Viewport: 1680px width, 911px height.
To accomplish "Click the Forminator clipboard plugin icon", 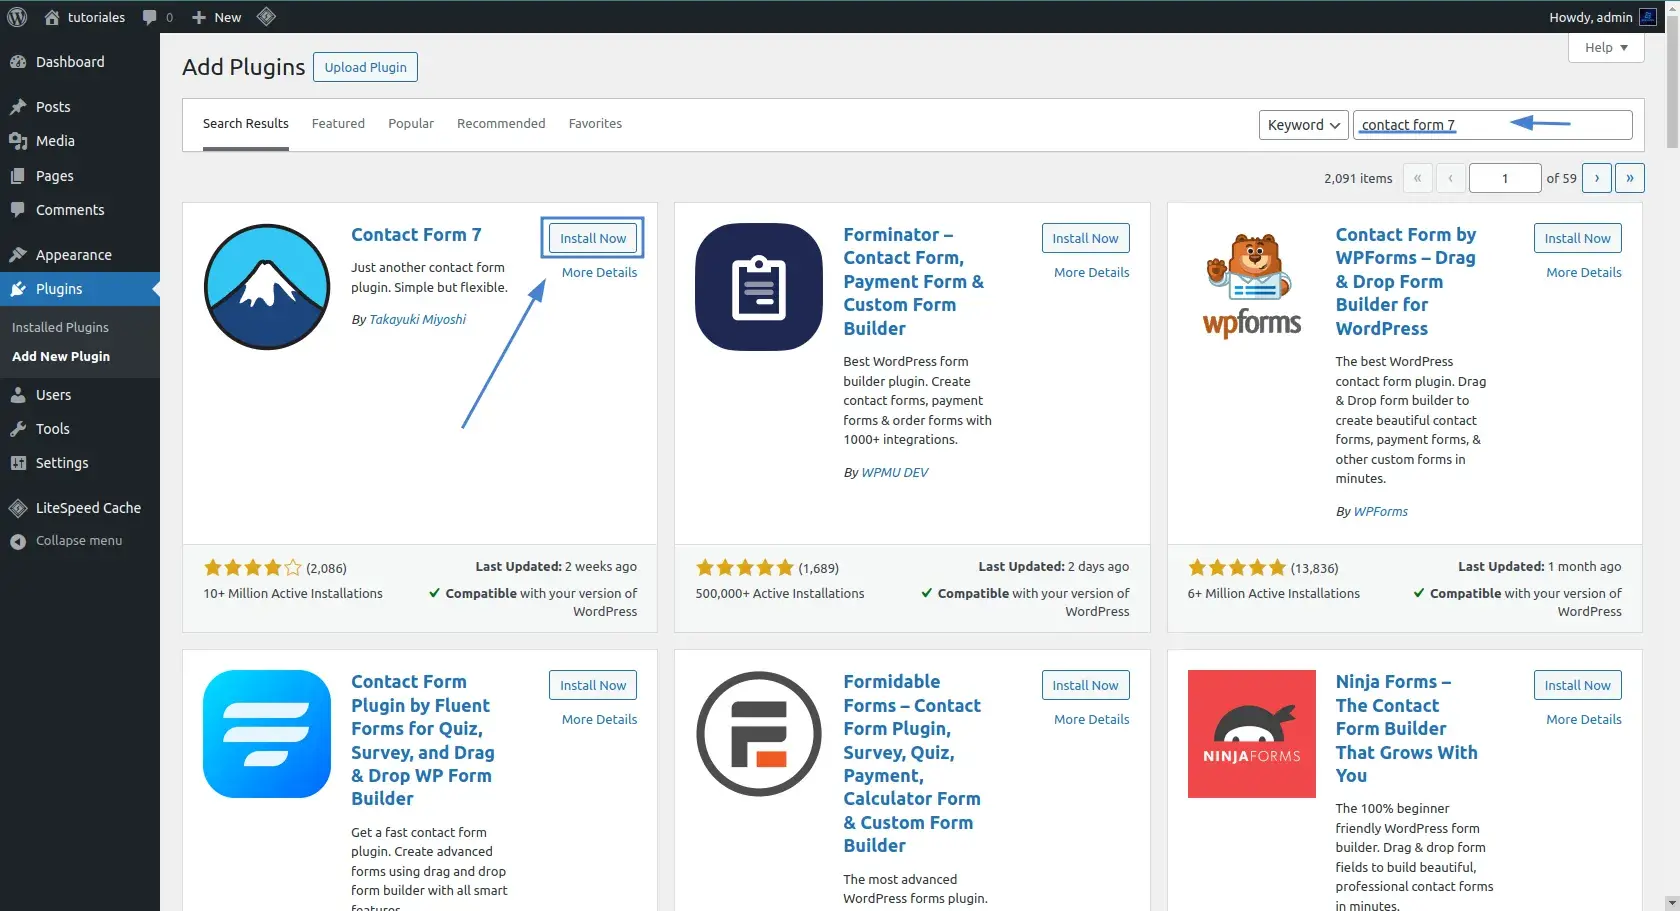I will pos(759,287).
